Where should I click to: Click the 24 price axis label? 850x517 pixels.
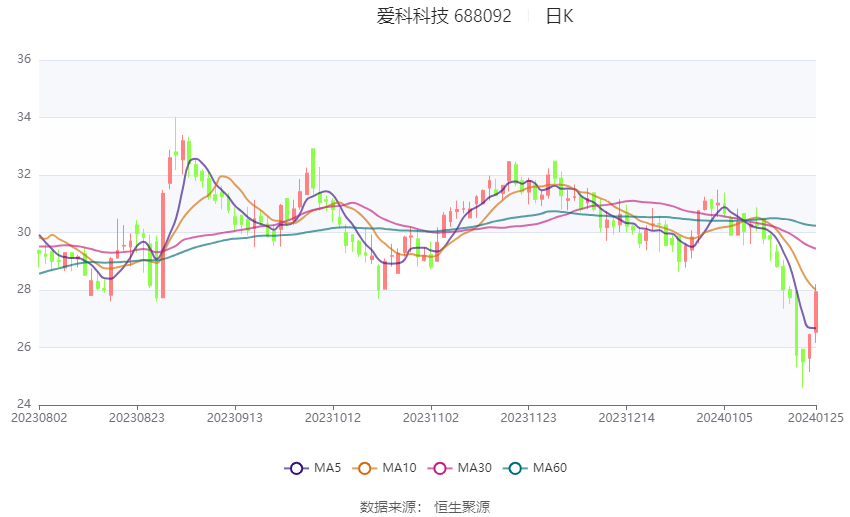24,404
